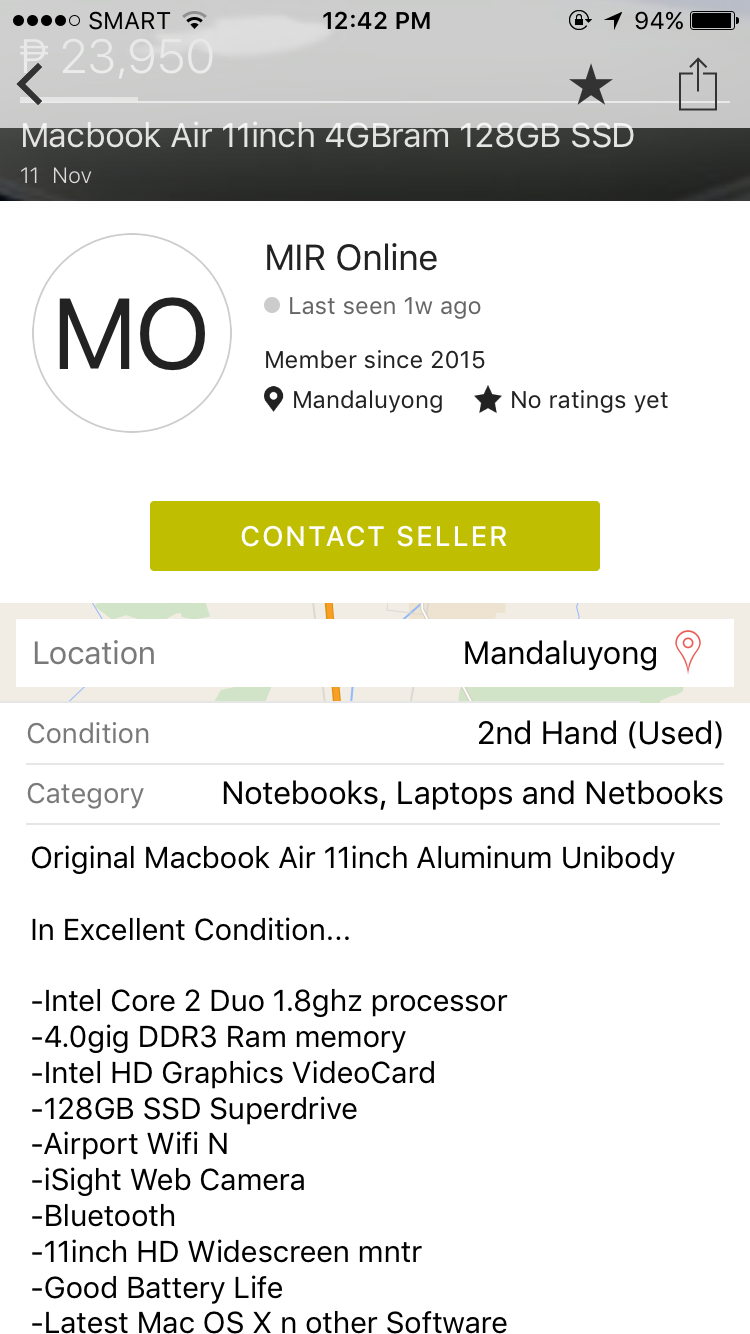Image resolution: width=750 pixels, height=1334 pixels.
Task: Open the MIR Online seller profile name
Action: 351,258
